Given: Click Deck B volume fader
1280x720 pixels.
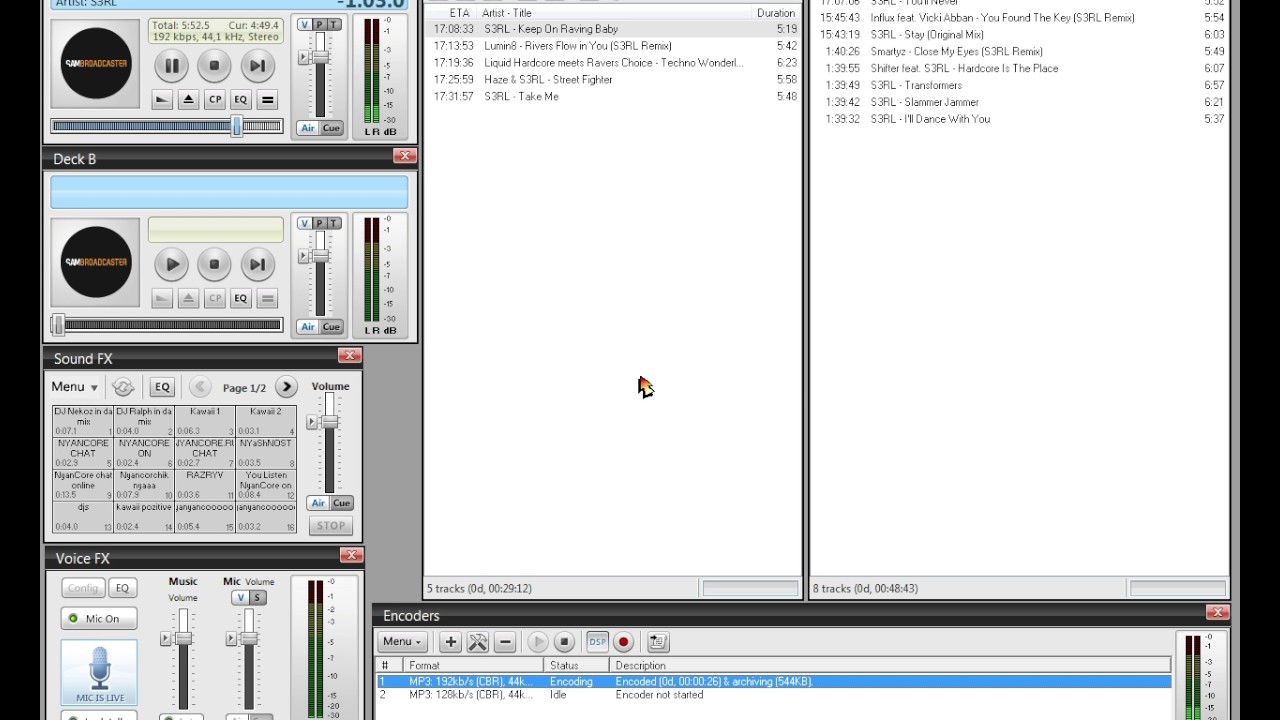Looking at the screenshot, I should pos(320,257).
